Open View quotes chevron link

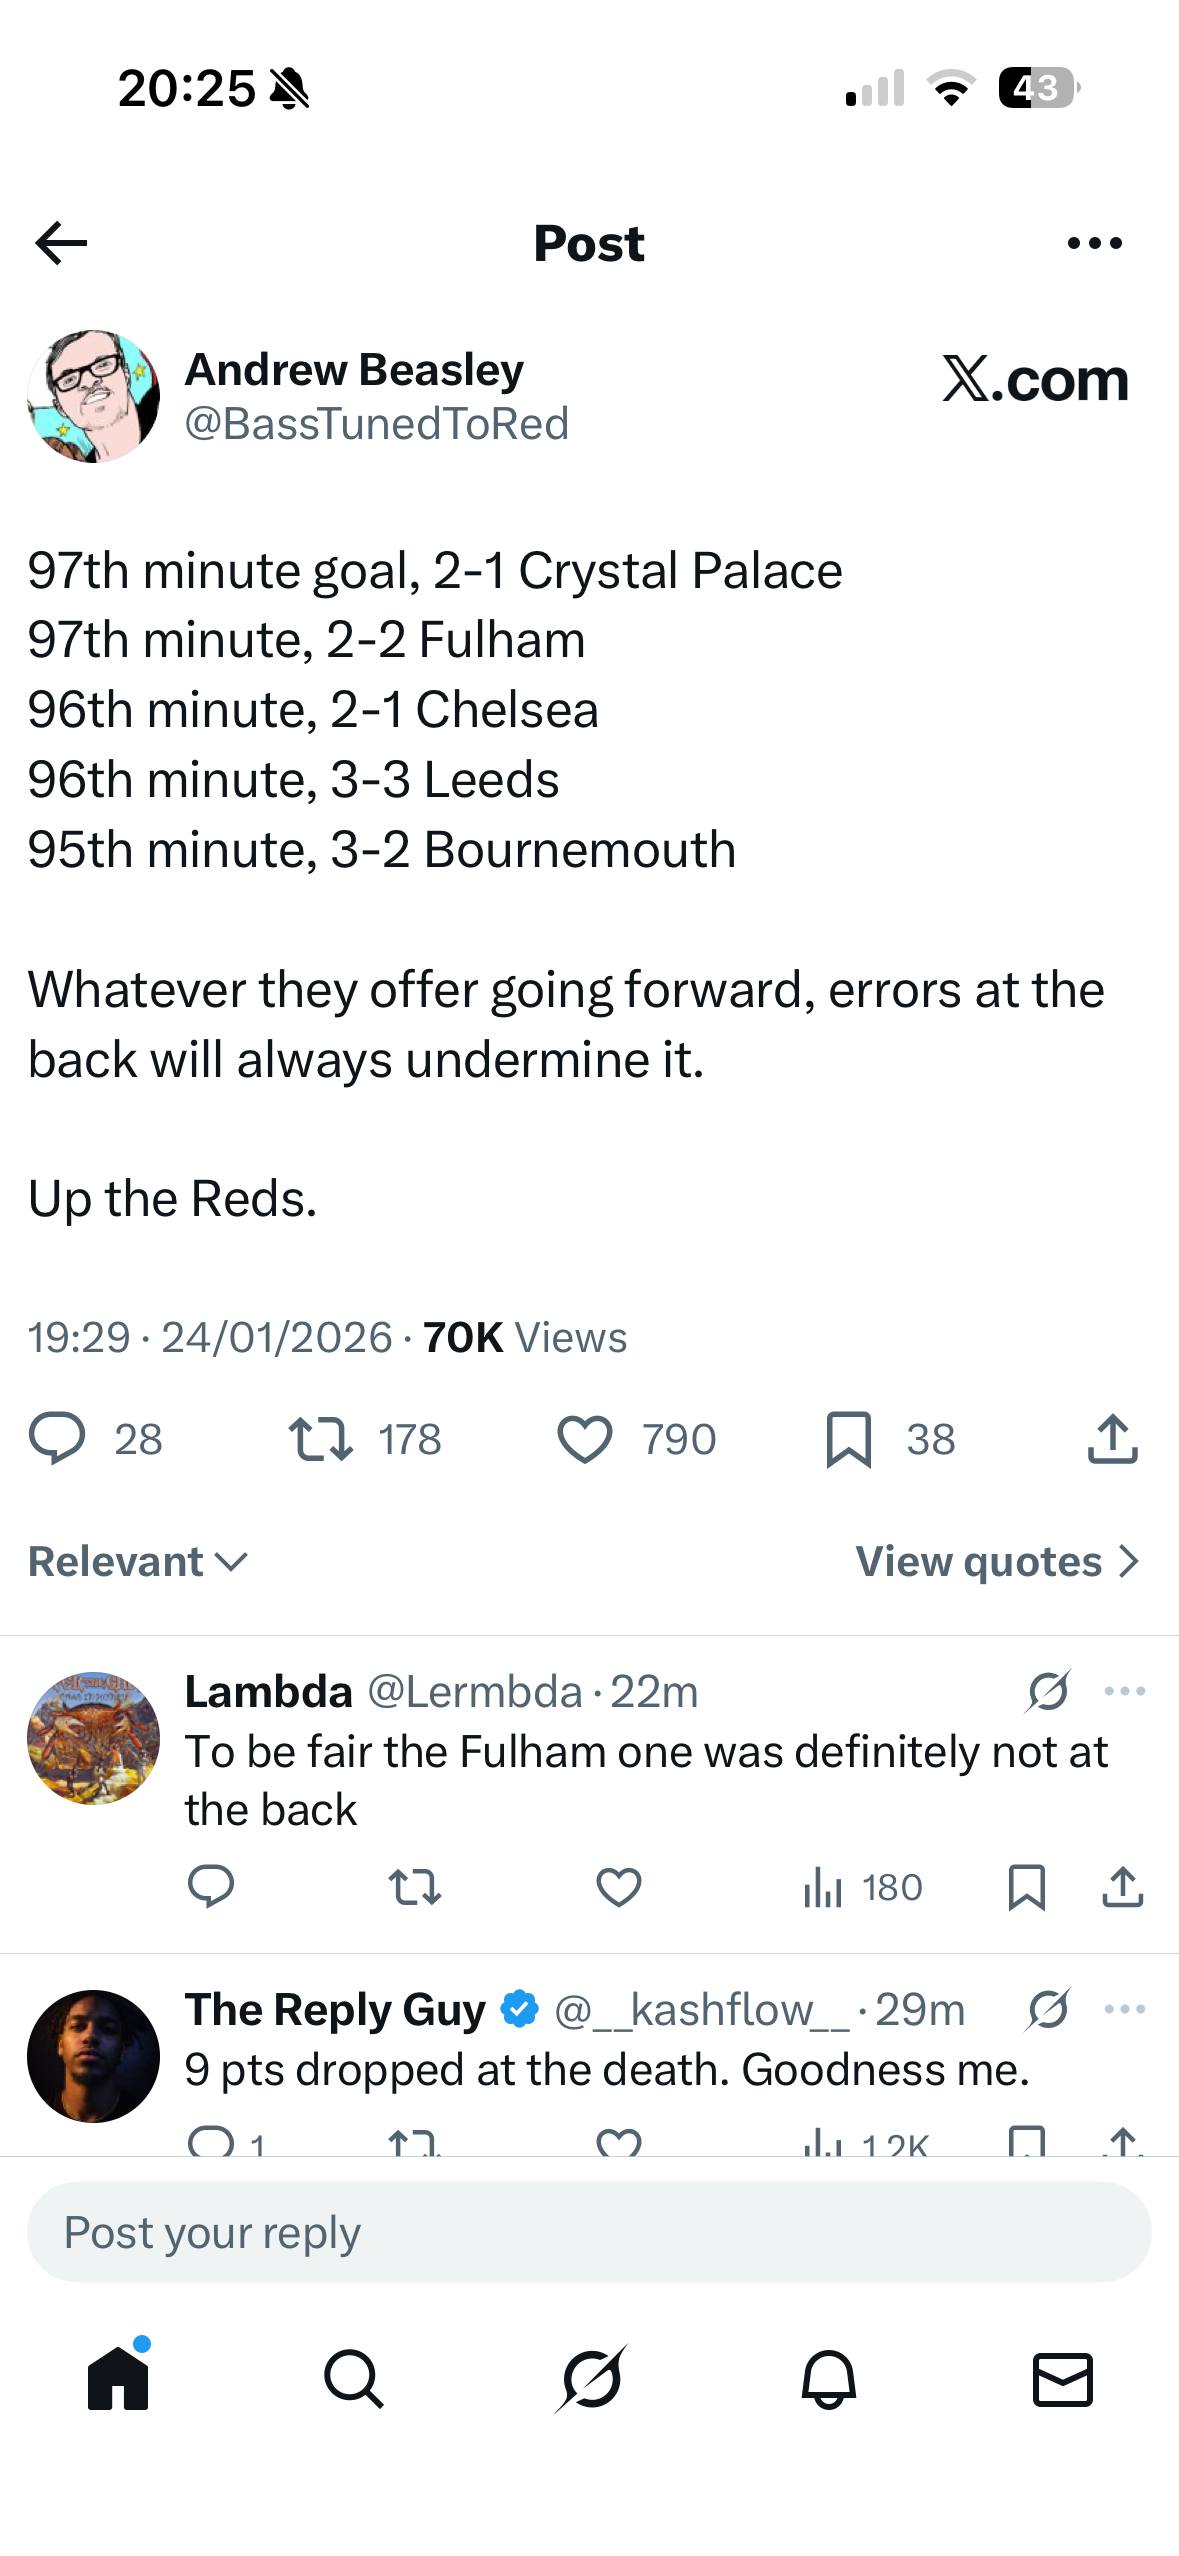pyautogui.click(x=997, y=1562)
